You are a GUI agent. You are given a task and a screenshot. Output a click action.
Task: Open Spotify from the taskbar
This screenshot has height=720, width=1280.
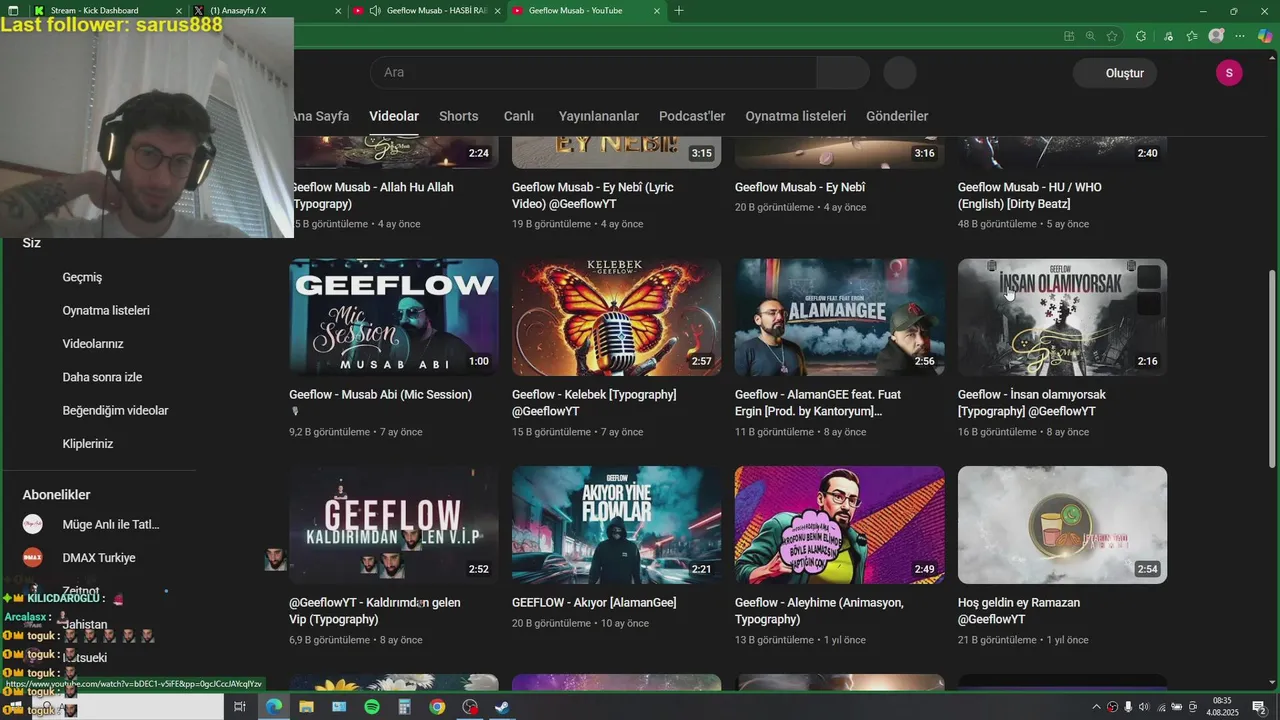click(x=372, y=707)
